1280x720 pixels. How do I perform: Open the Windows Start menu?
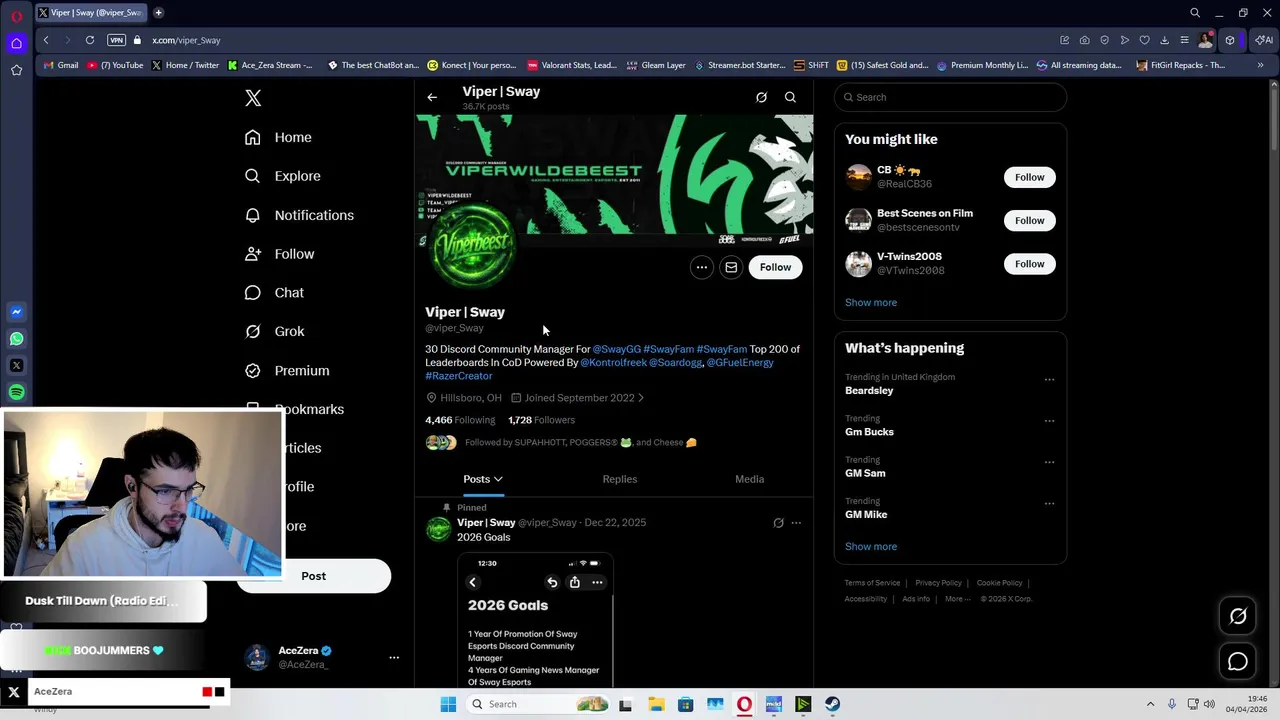pos(448,704)
